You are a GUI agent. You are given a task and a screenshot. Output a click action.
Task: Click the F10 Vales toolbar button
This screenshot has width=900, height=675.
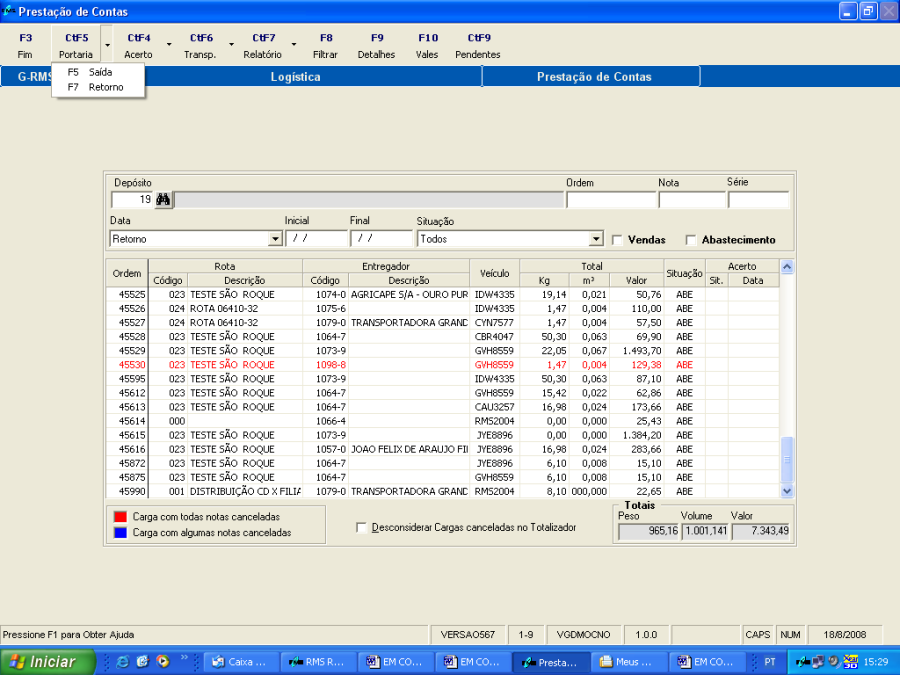coord(427,45)
